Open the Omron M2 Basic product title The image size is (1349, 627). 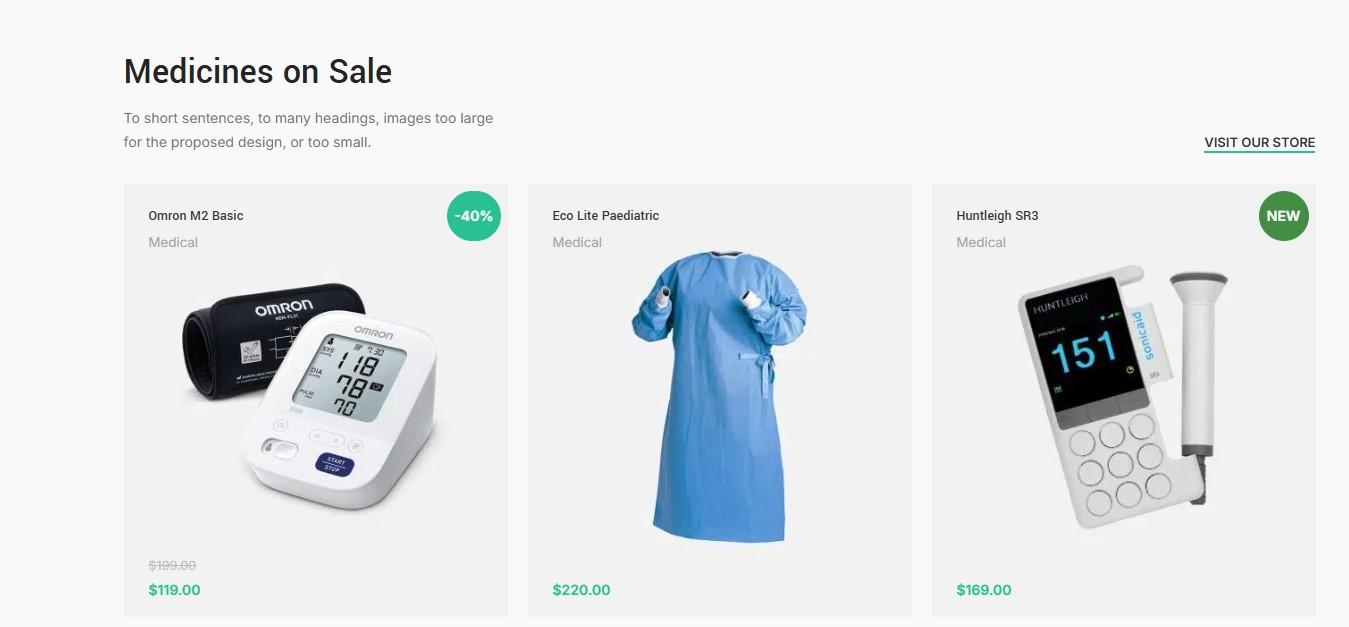click(x=196, y=215)
